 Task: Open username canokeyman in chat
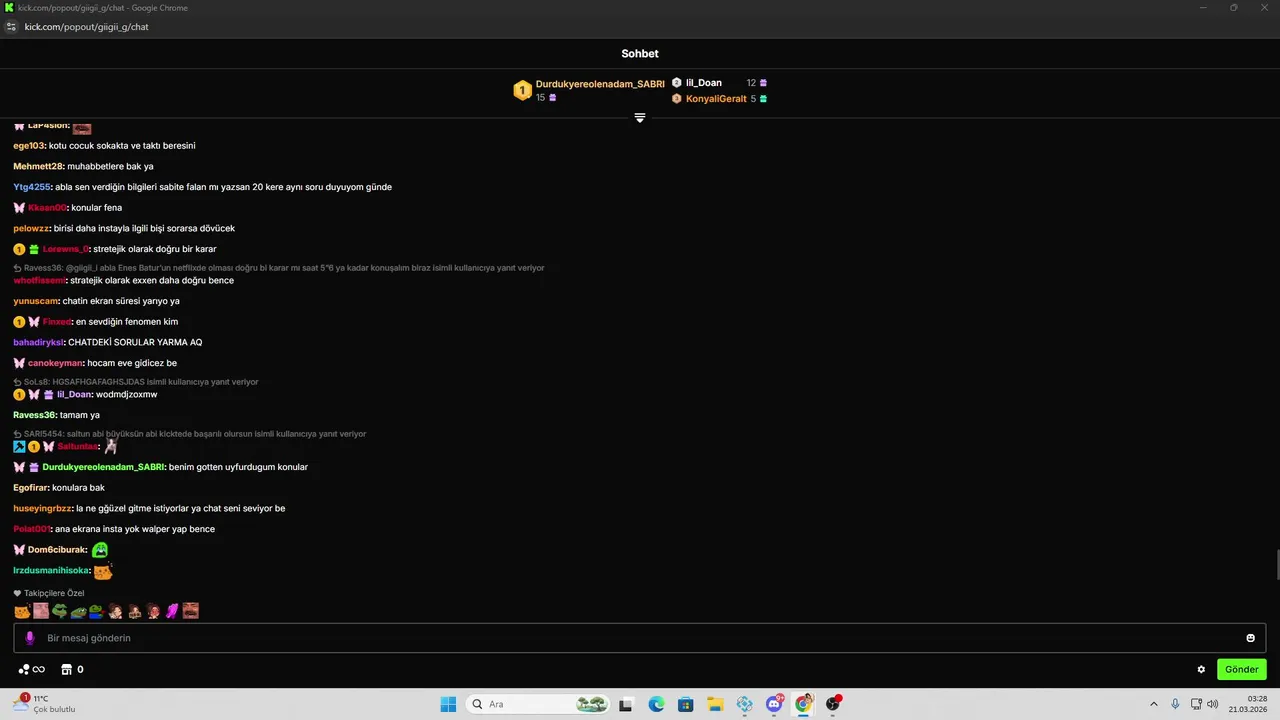pos(55,364)
